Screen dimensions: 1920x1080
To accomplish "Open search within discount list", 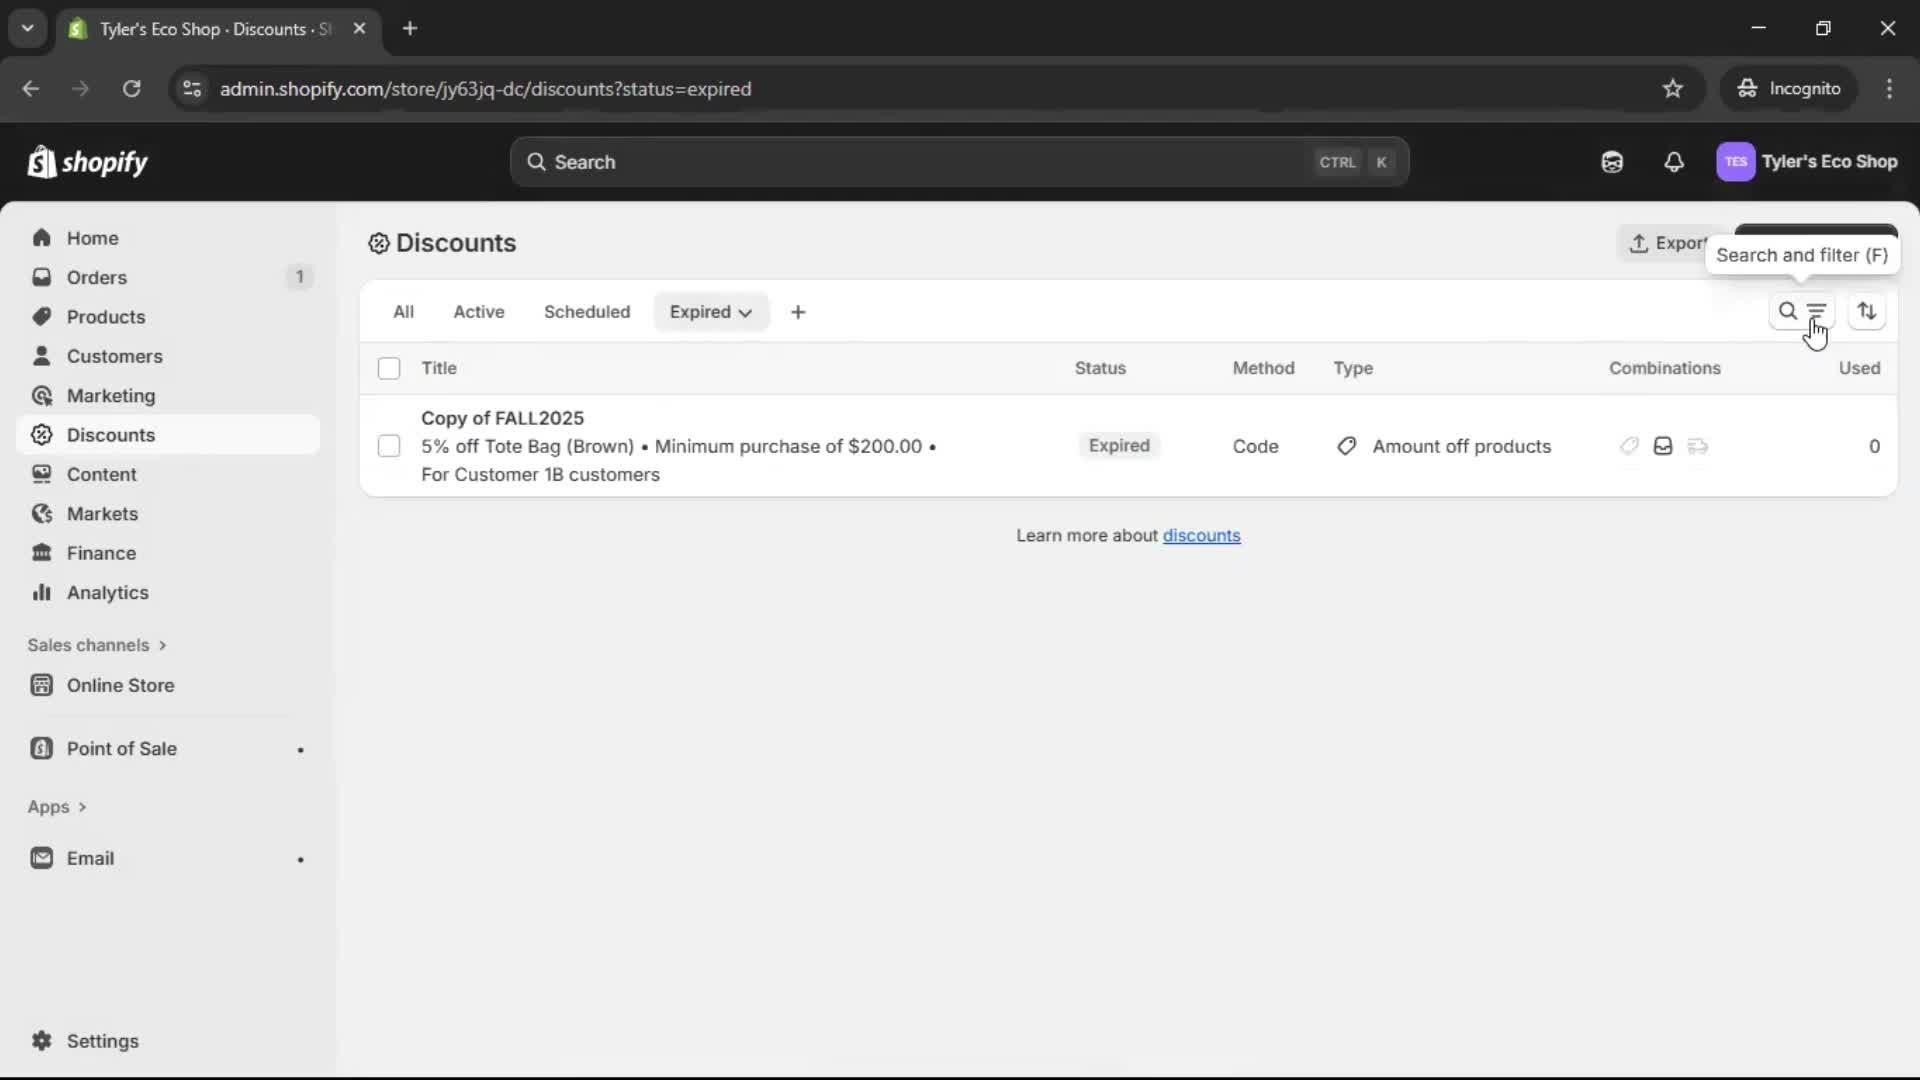I will pyautogui.click(x=1789, y=311).
